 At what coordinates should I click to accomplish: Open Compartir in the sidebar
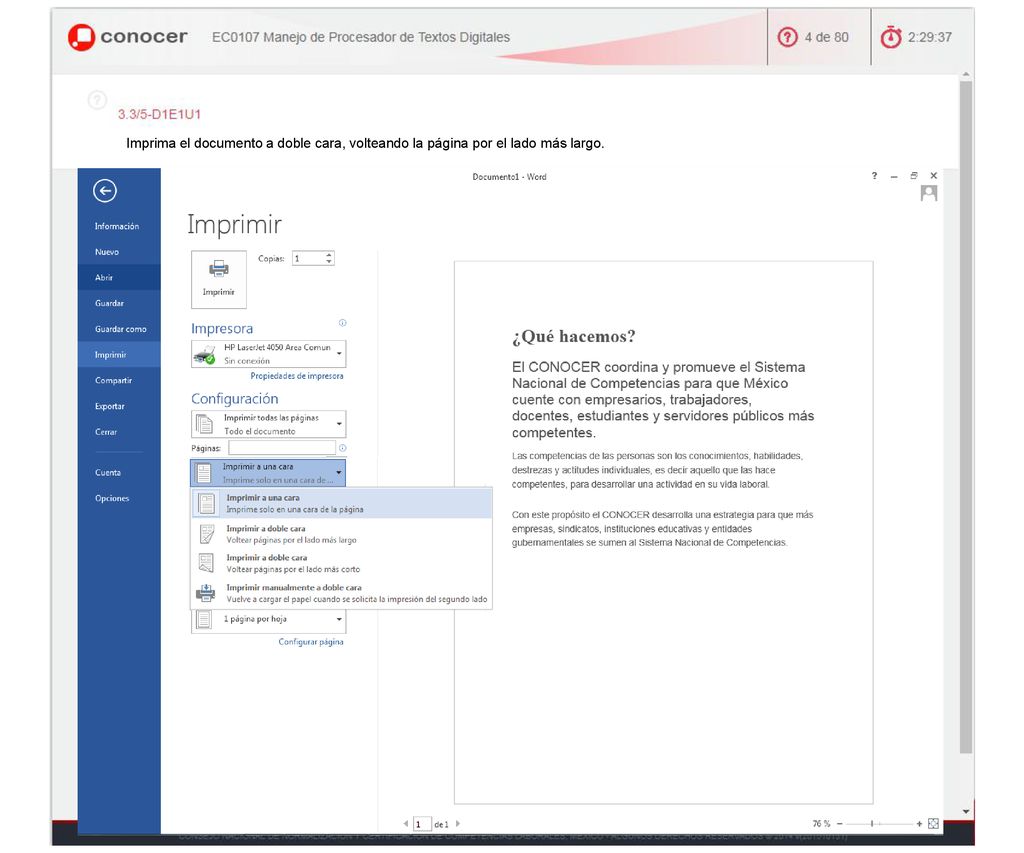coord(119,380)
